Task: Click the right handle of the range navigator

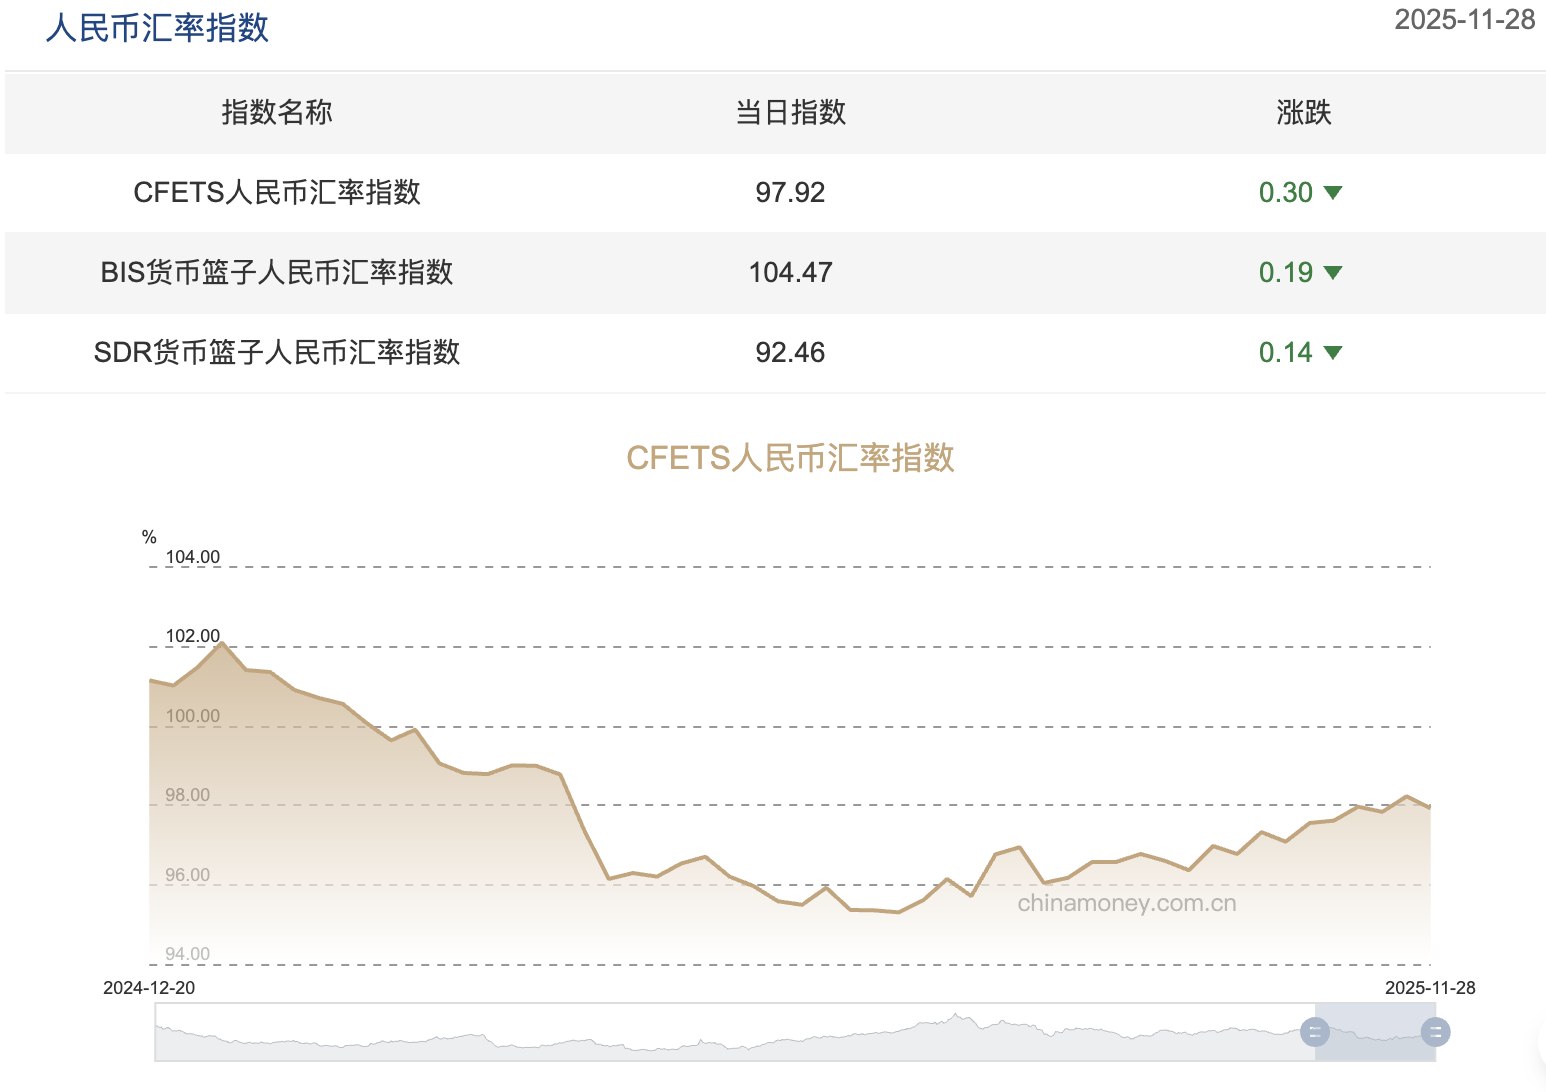Action: (1436, 1031)
